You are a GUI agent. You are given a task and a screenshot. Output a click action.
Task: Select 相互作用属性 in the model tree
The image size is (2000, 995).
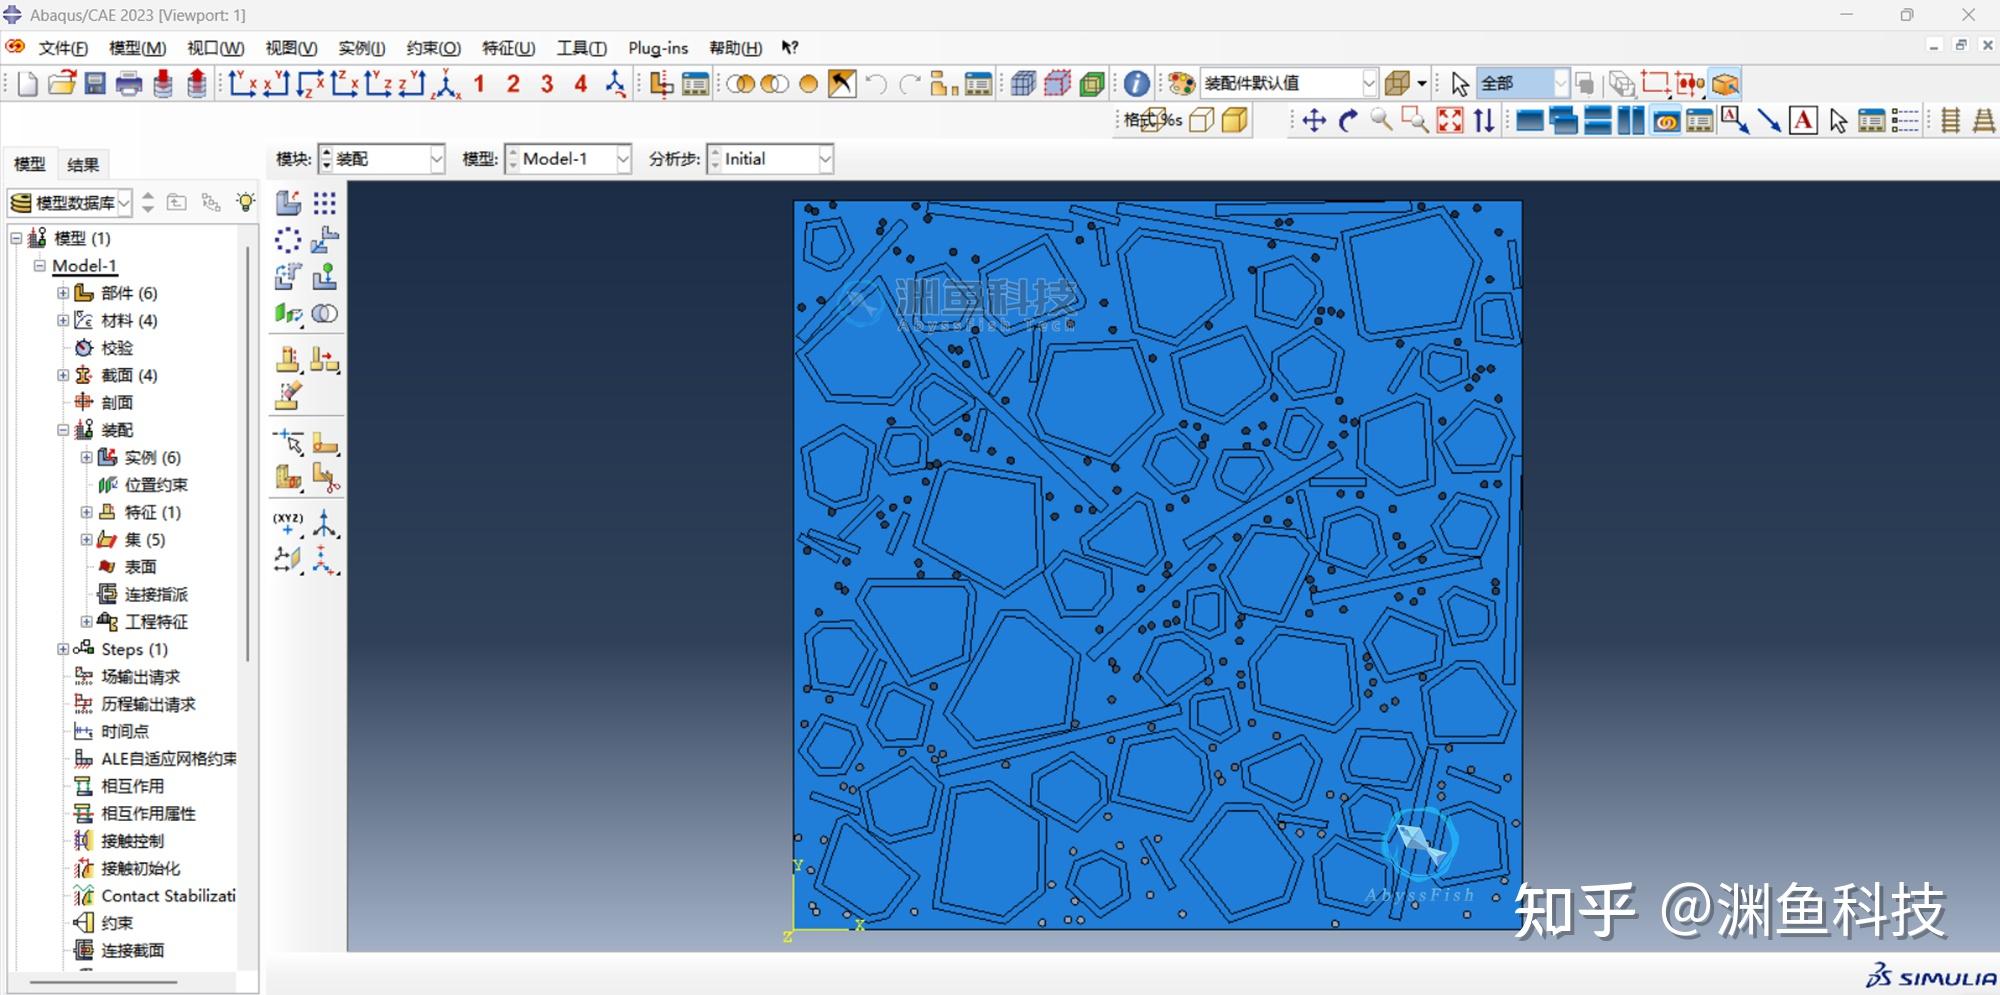tap(148, 813)
